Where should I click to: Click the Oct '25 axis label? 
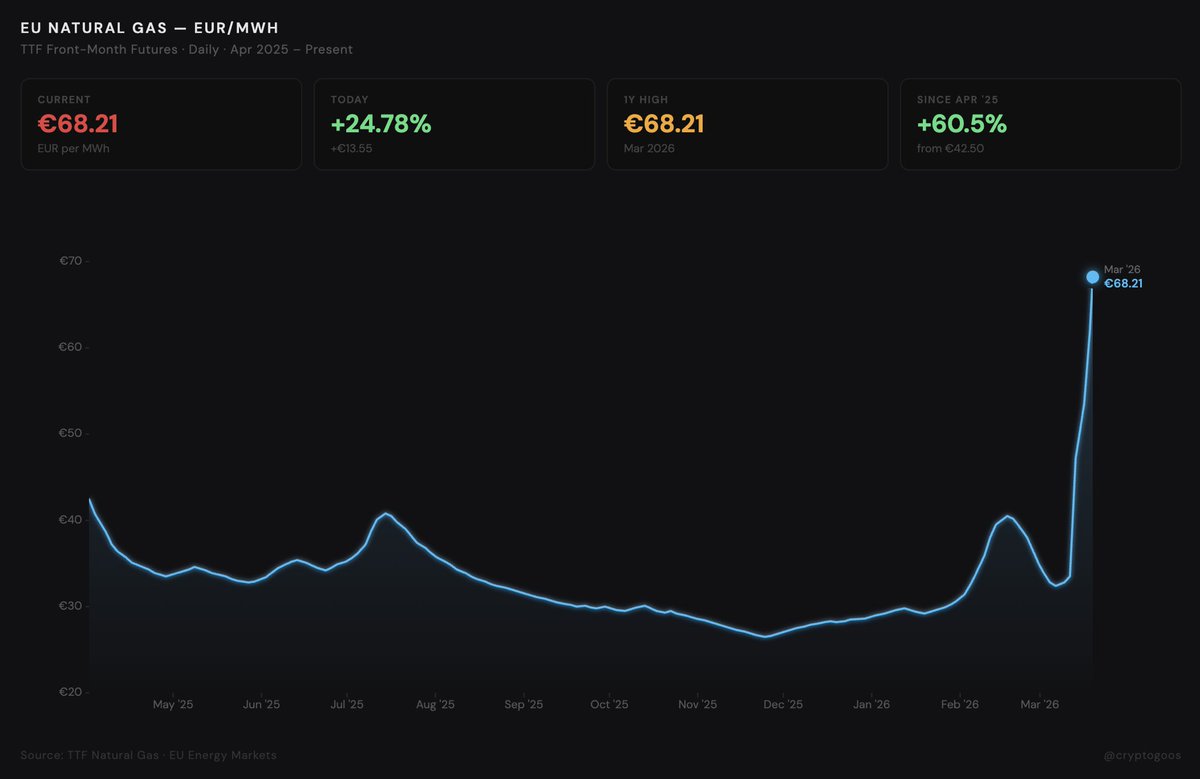coord(609,704)
